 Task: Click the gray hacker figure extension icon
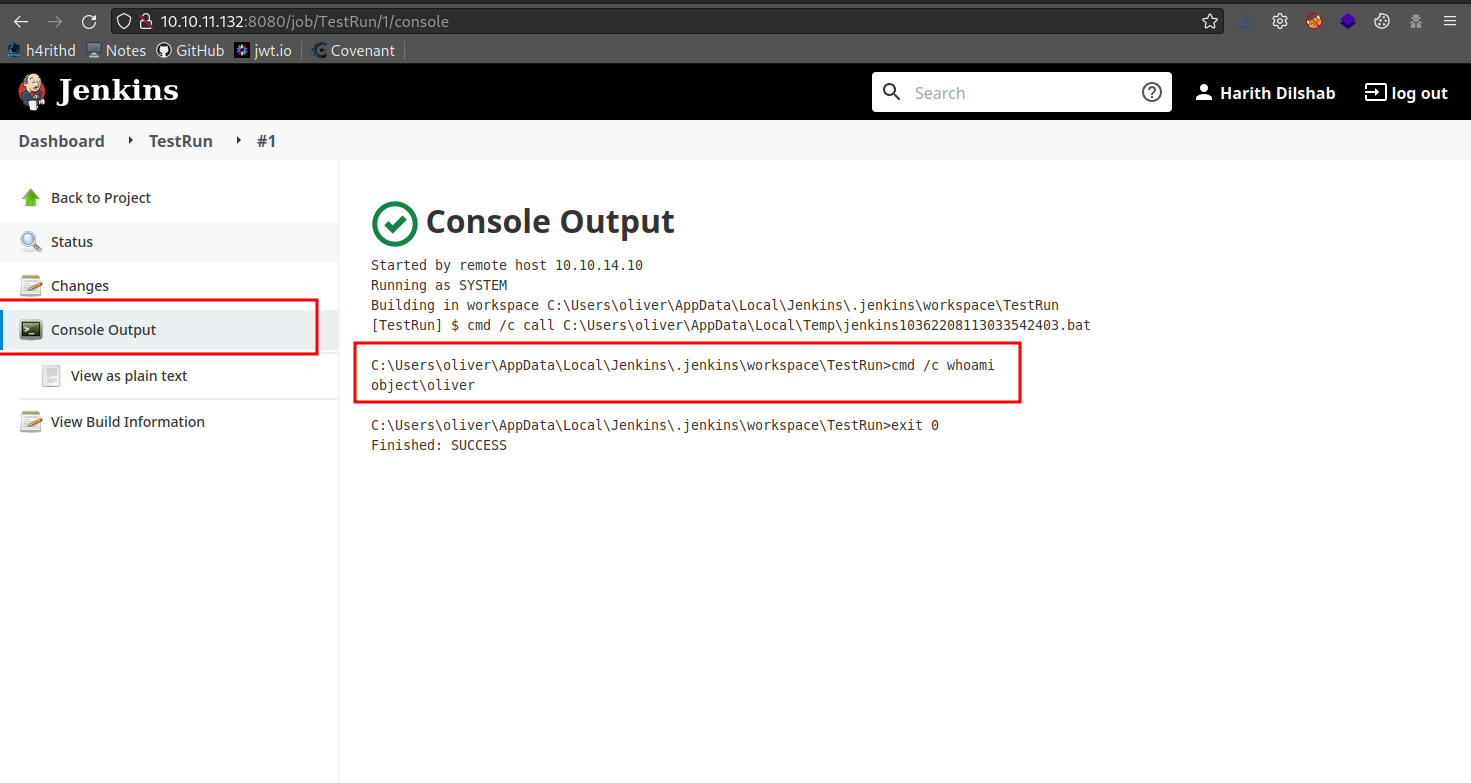tap(1416, 21)
